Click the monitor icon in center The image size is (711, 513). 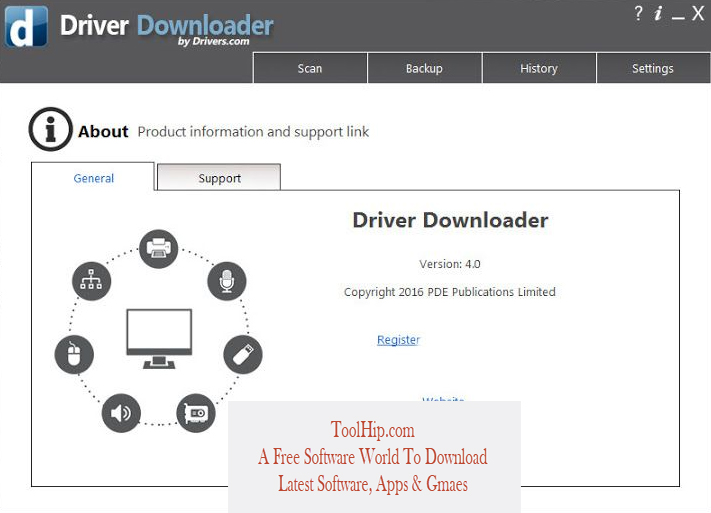(159, 338)
